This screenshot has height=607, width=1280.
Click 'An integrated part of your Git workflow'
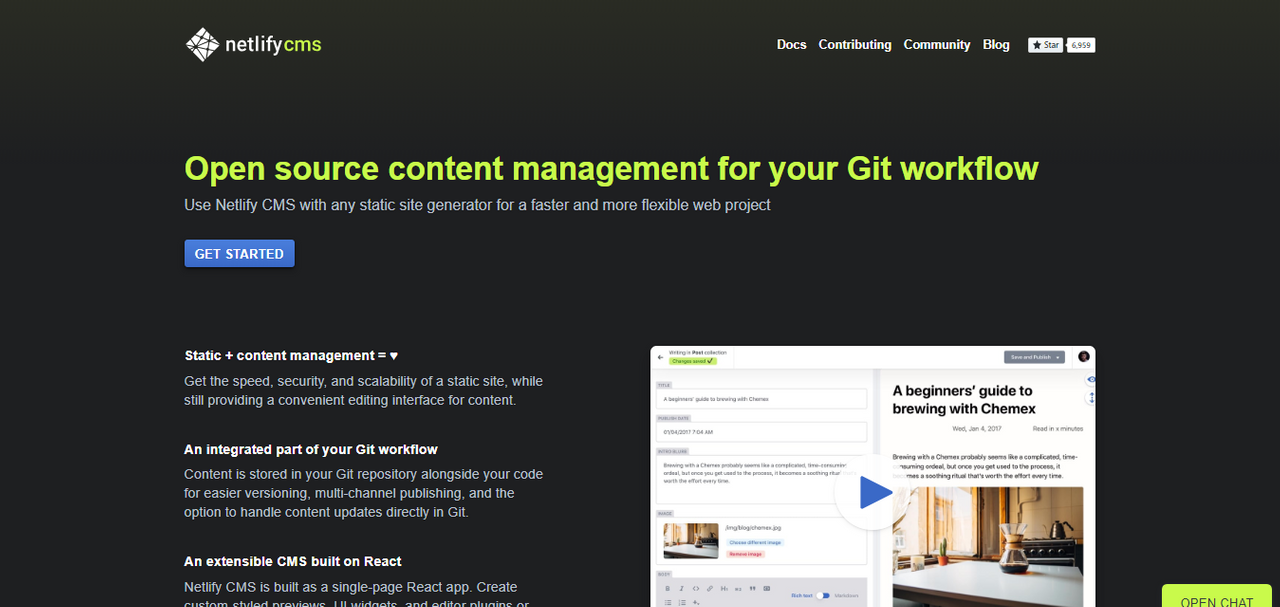pos(311,449)
